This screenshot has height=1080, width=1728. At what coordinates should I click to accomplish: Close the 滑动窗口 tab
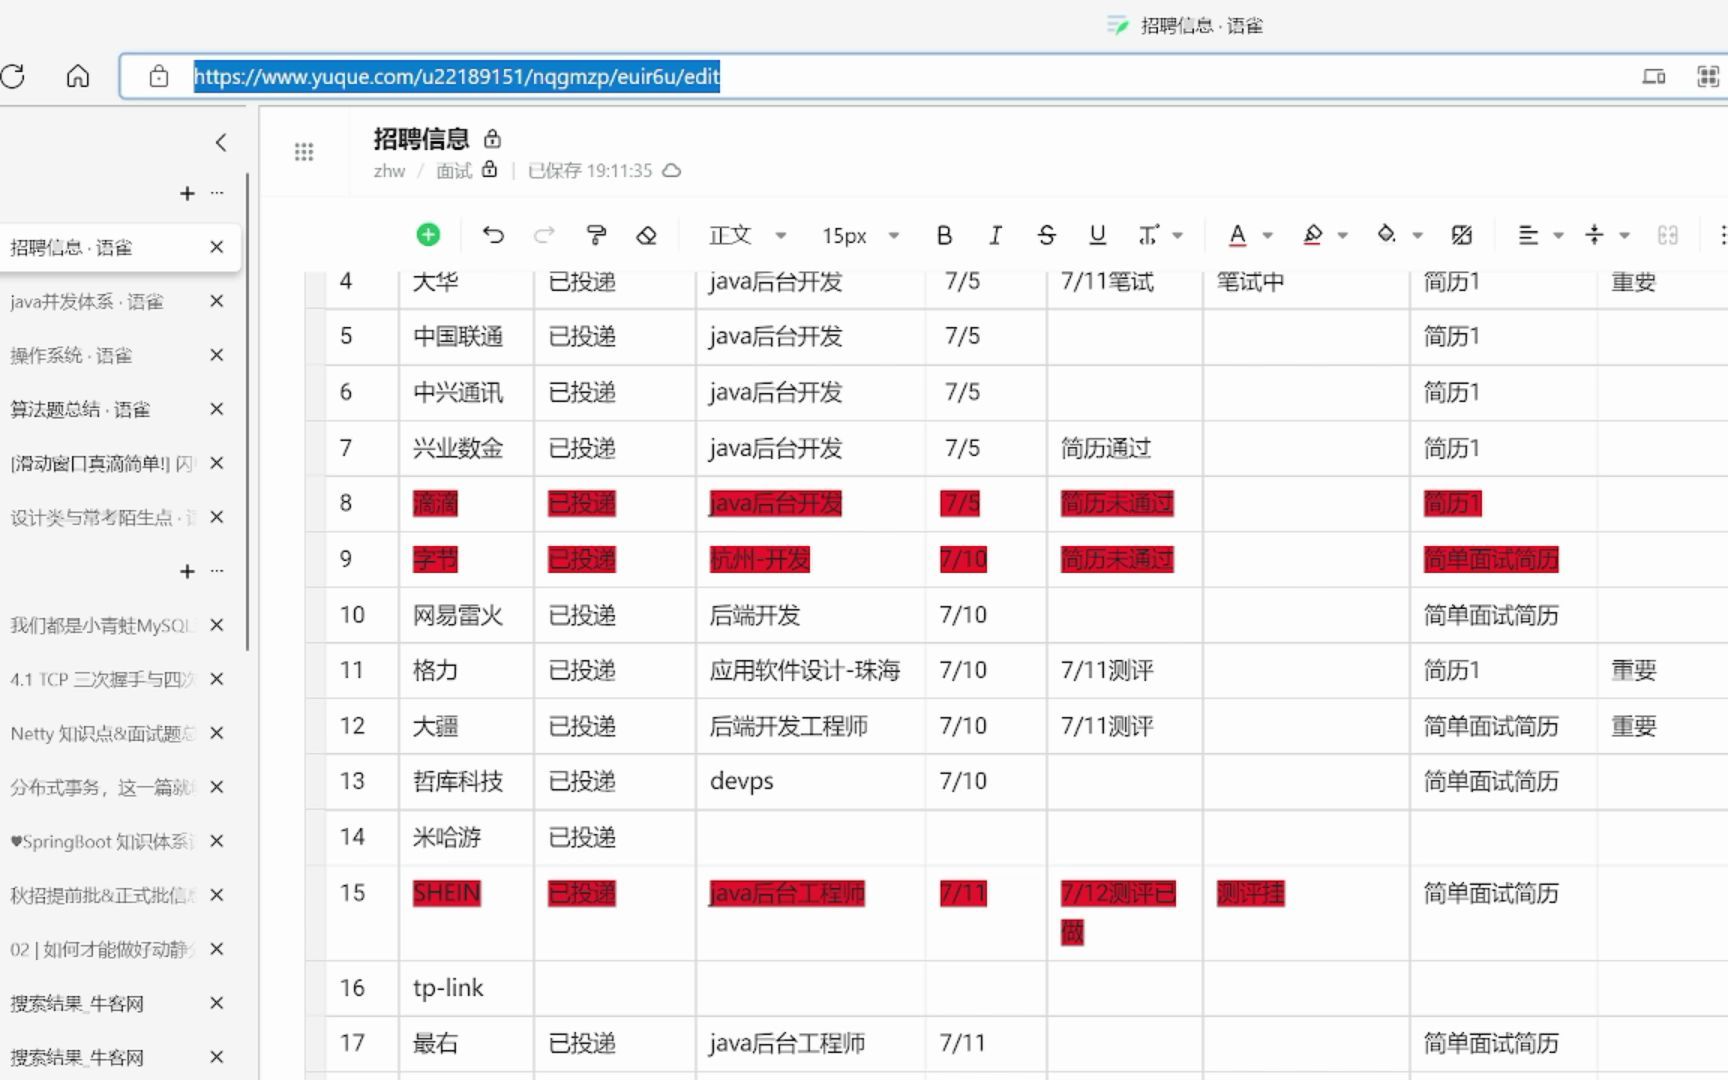[x=216, y=463]
